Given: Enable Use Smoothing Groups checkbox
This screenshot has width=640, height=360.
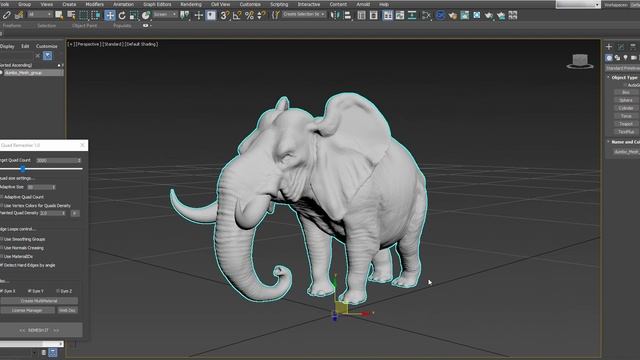Looking at the screenshot, I should click(x=2, y=239).
